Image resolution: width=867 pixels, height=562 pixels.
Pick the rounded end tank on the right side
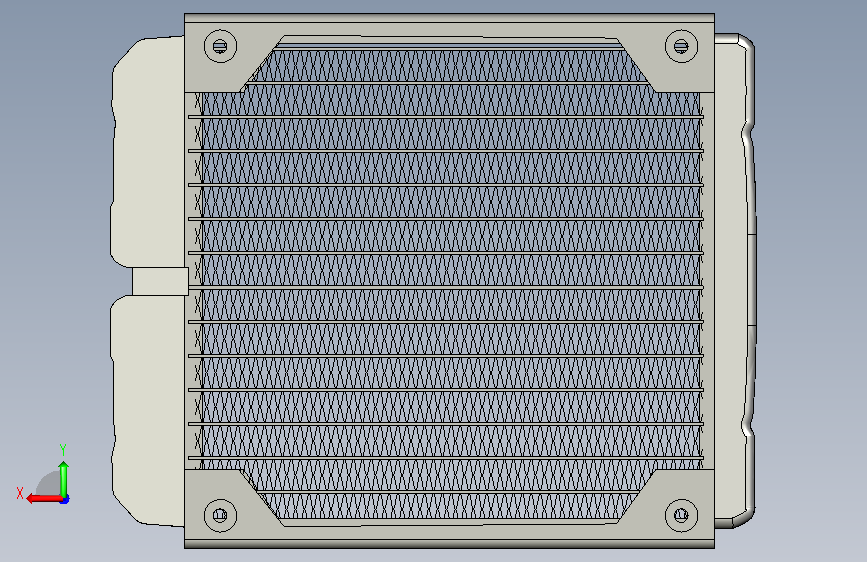734,281
